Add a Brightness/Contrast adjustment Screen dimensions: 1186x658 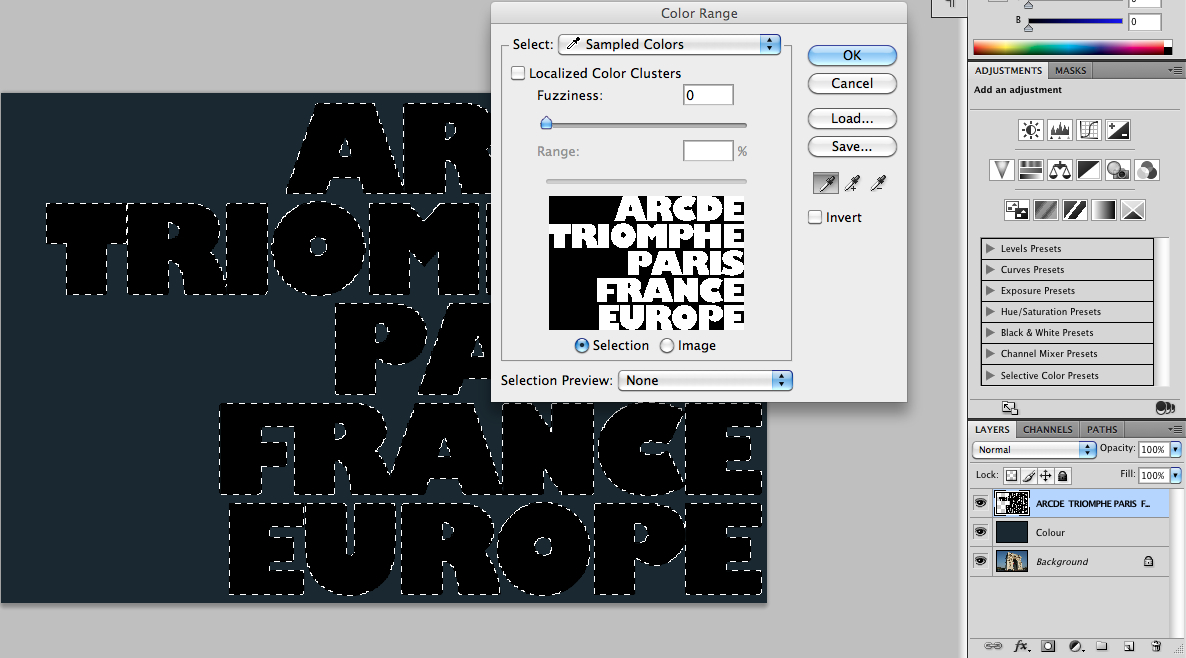[x=1030, y=130]
